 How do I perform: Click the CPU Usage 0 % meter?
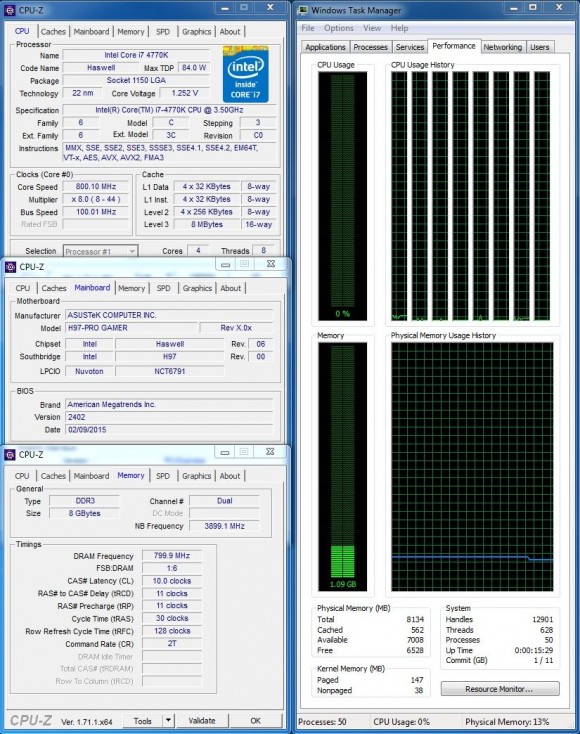343,196
